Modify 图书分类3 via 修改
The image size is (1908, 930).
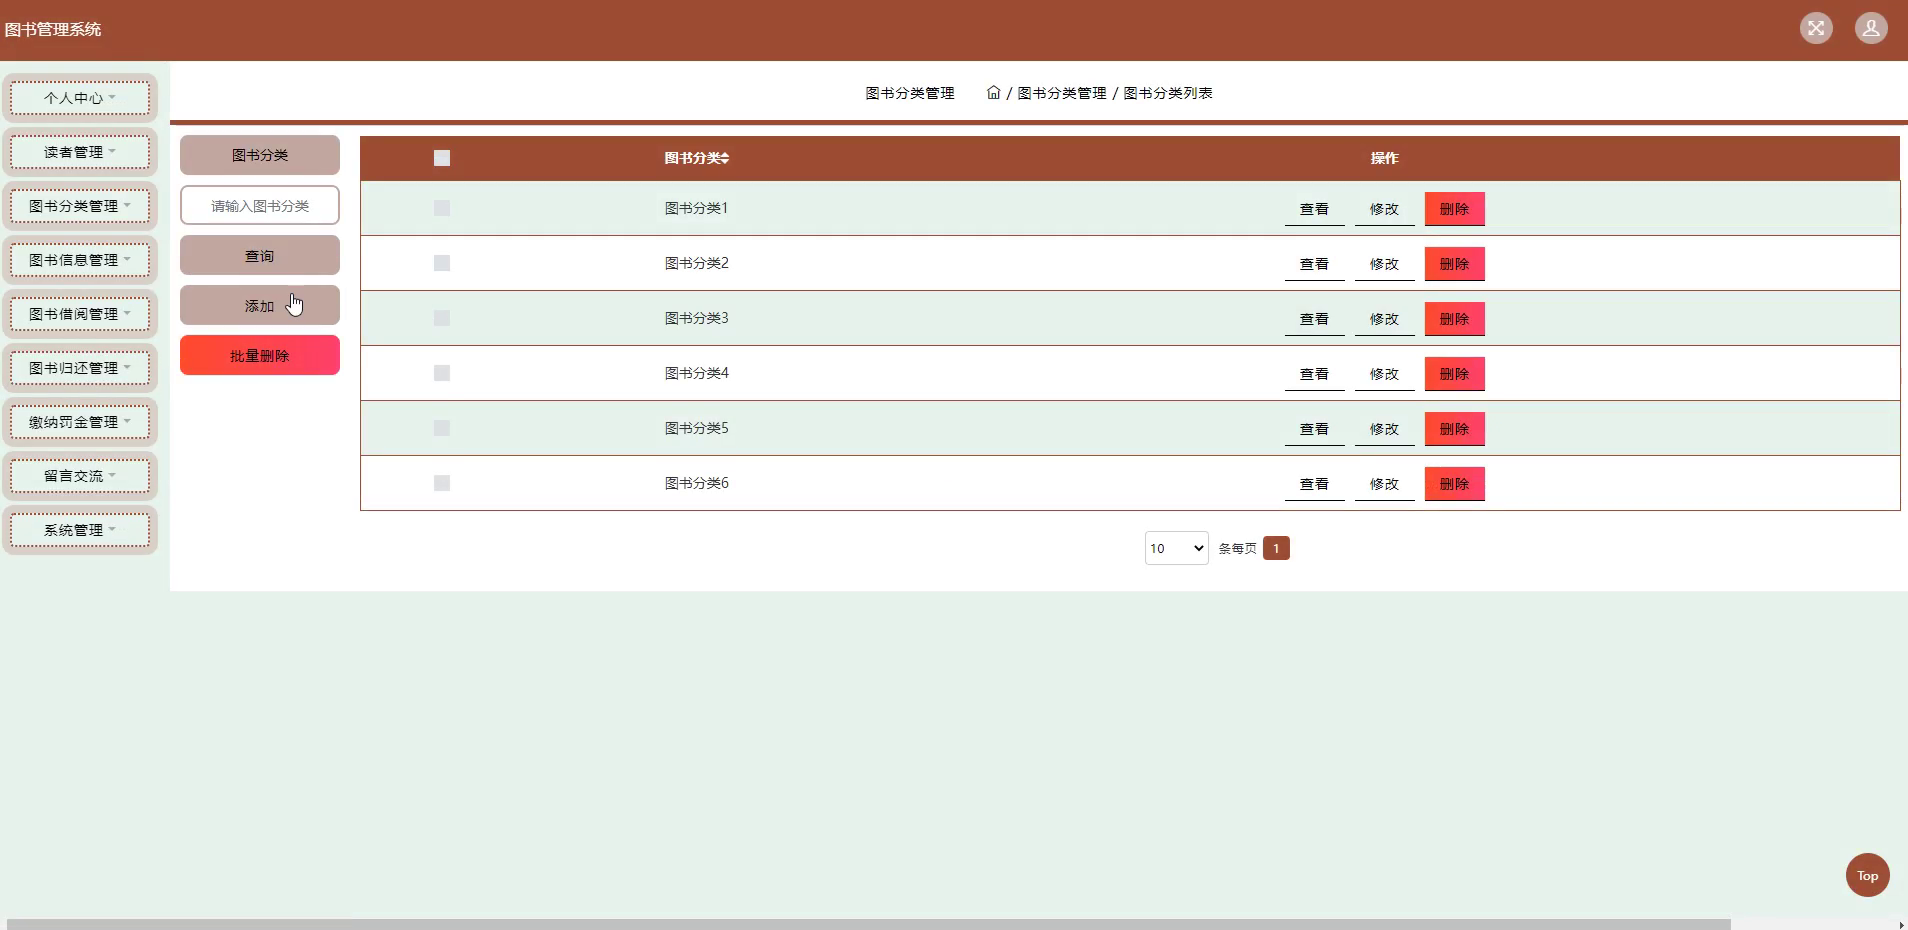pyautogui.click(x=1384, y=319)
